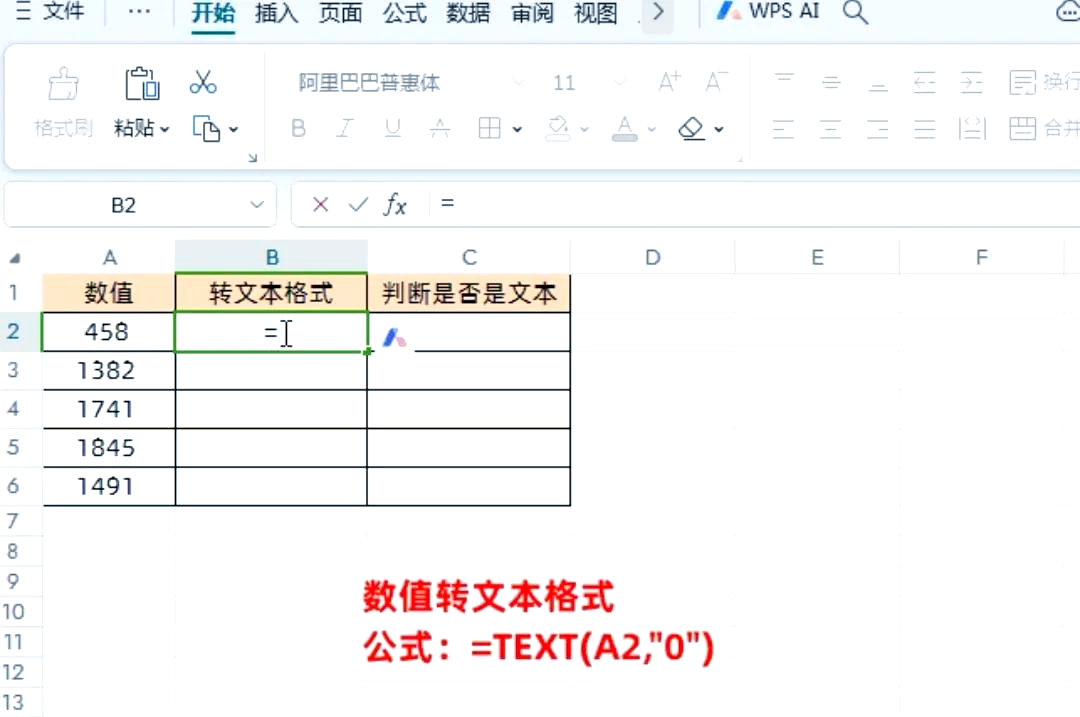Viewport: 1080px width, 717px height.
Task: Click the search magnifier icon
Action: 855,12
